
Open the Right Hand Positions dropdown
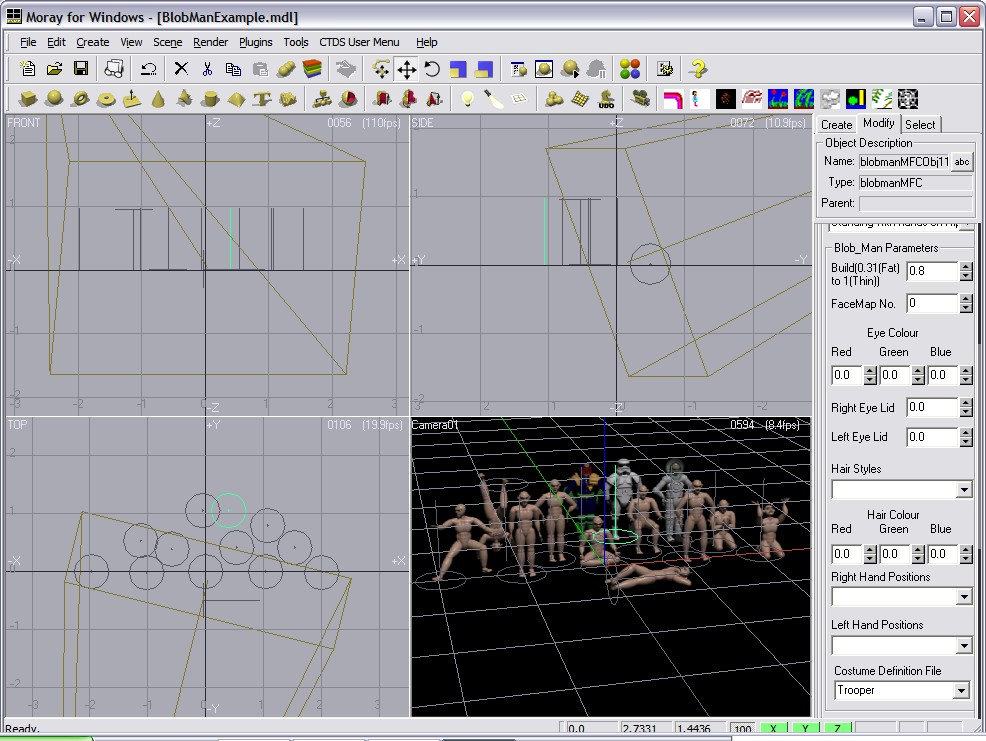click(x=963, y=597)
